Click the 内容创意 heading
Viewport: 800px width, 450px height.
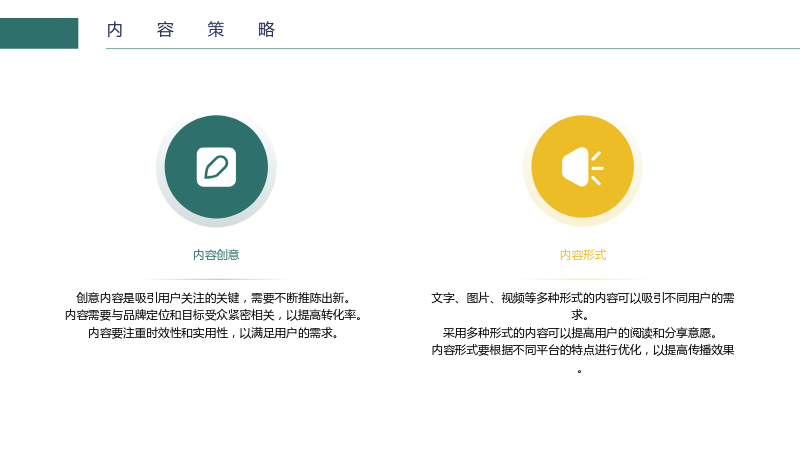[x=216, y=255]
